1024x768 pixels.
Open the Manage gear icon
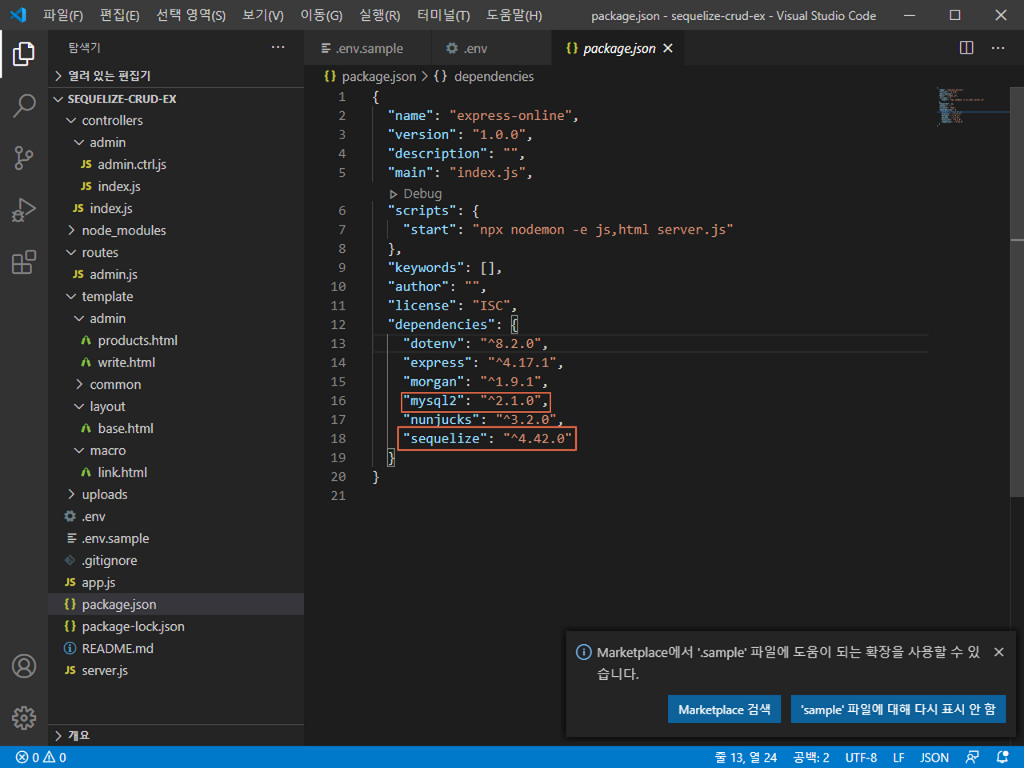coord(24,718)
